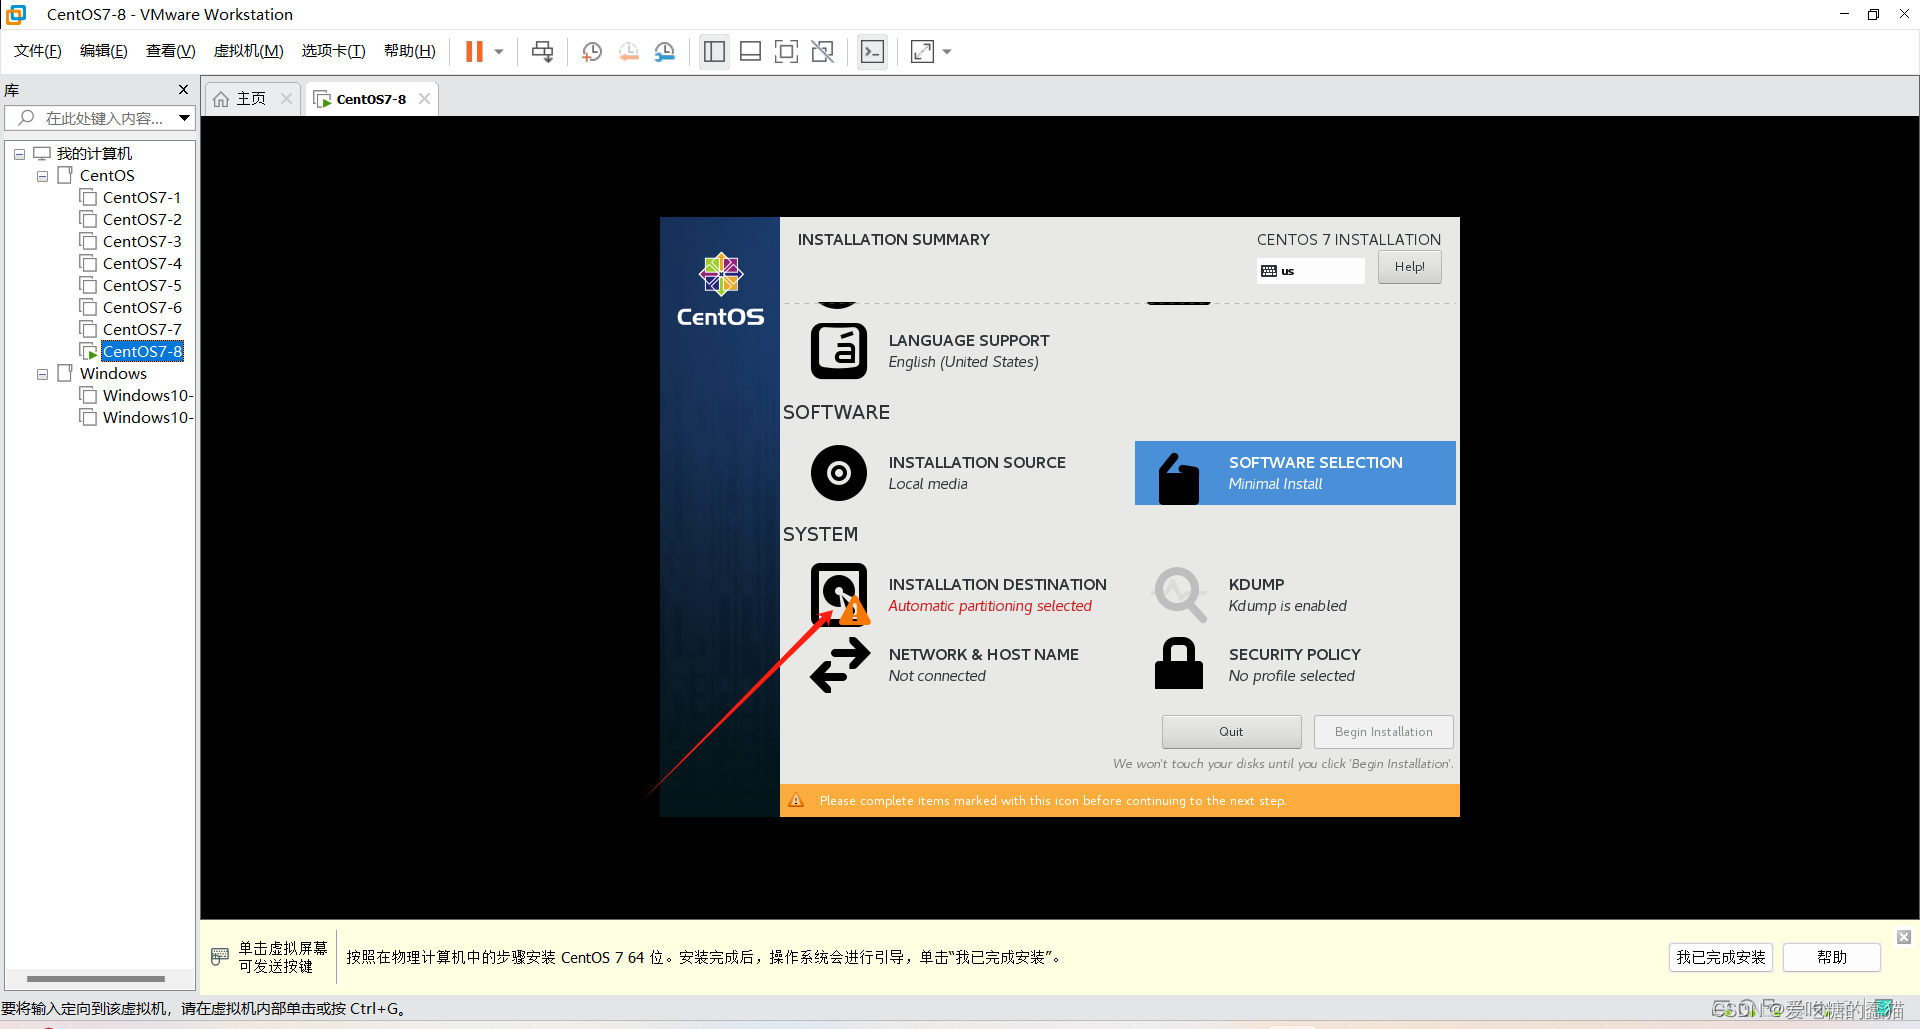Click the VMware Workstation app icon
The image size is (1920, 1029).
click(x=17, y=14)
